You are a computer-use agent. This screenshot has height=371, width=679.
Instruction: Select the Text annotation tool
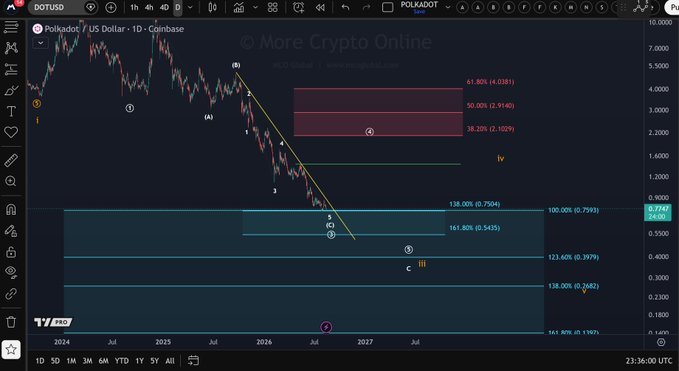click(x=11, y=111)
